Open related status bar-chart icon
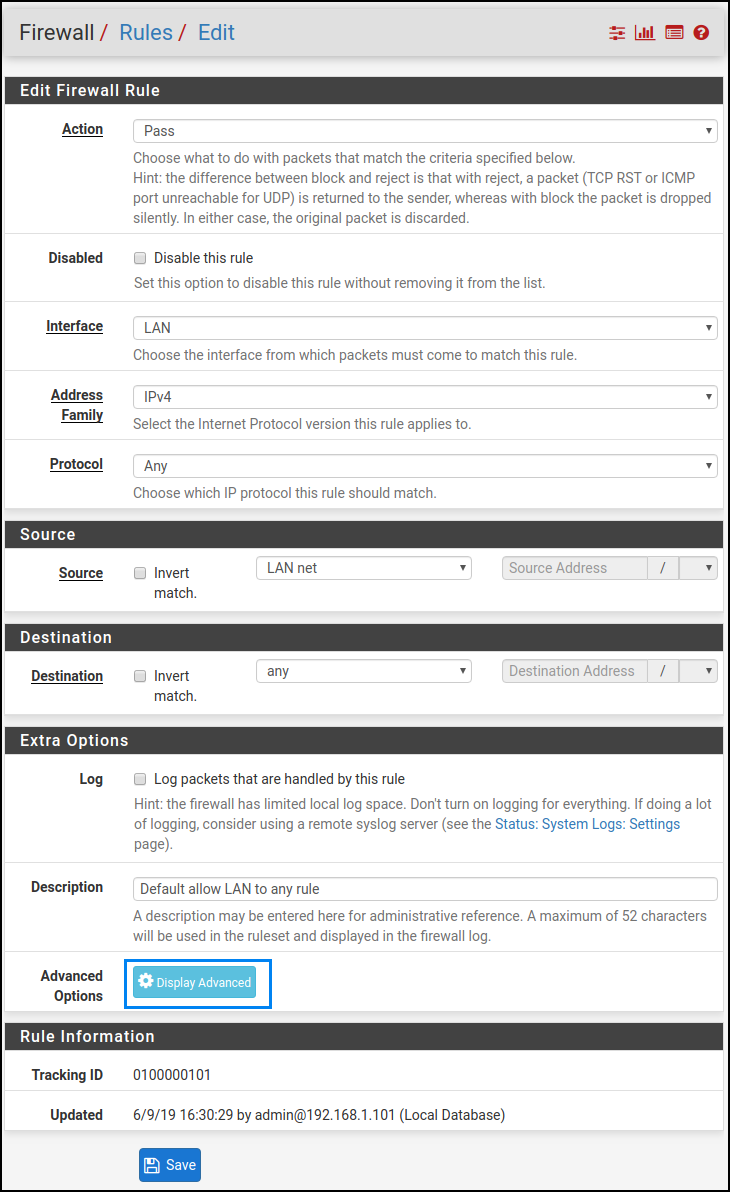Viewport: 730px width, 1192px height. point(645,33)
